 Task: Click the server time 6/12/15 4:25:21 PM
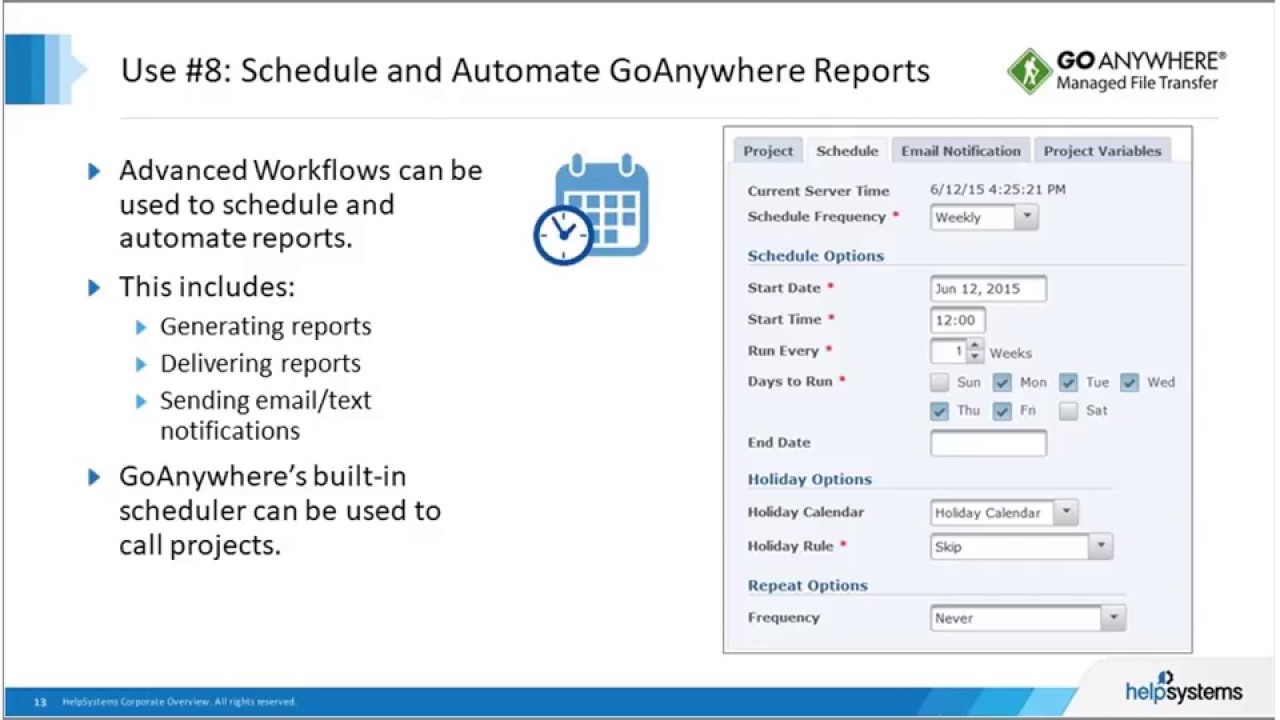coord(997,189)
